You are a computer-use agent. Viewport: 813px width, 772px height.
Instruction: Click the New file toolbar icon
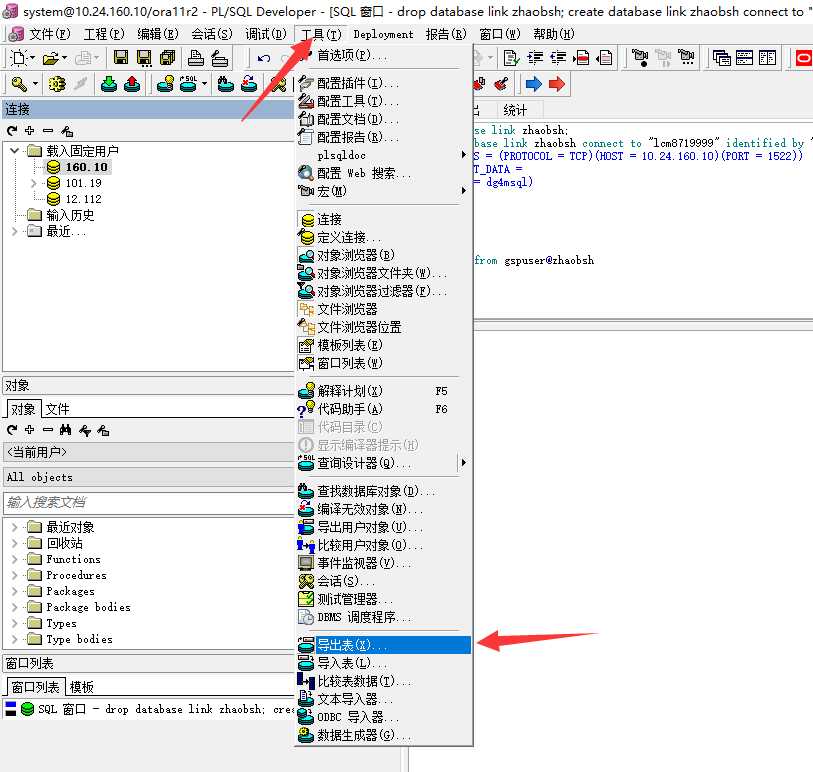[x=19, y=58]
